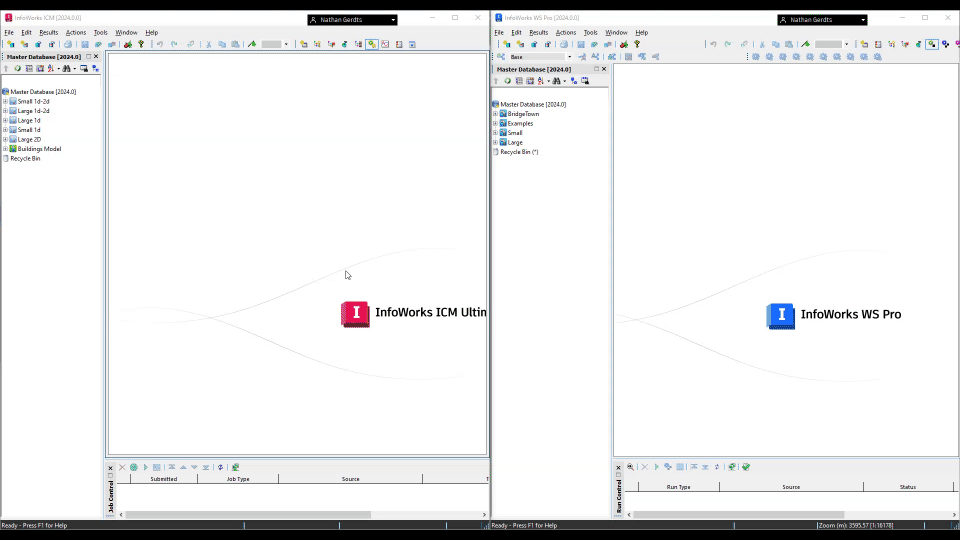
Task: Expand the Small 1d-2d tree node
Action: pos(6,102)
